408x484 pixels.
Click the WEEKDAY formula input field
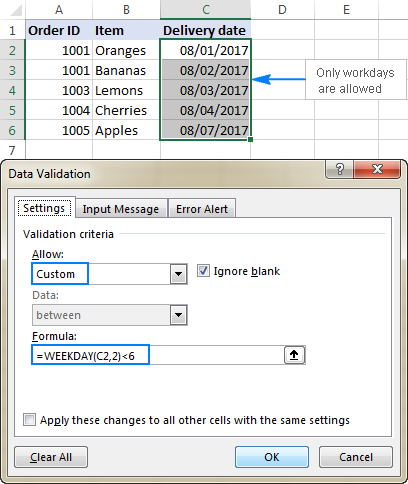tap(158, 355)
